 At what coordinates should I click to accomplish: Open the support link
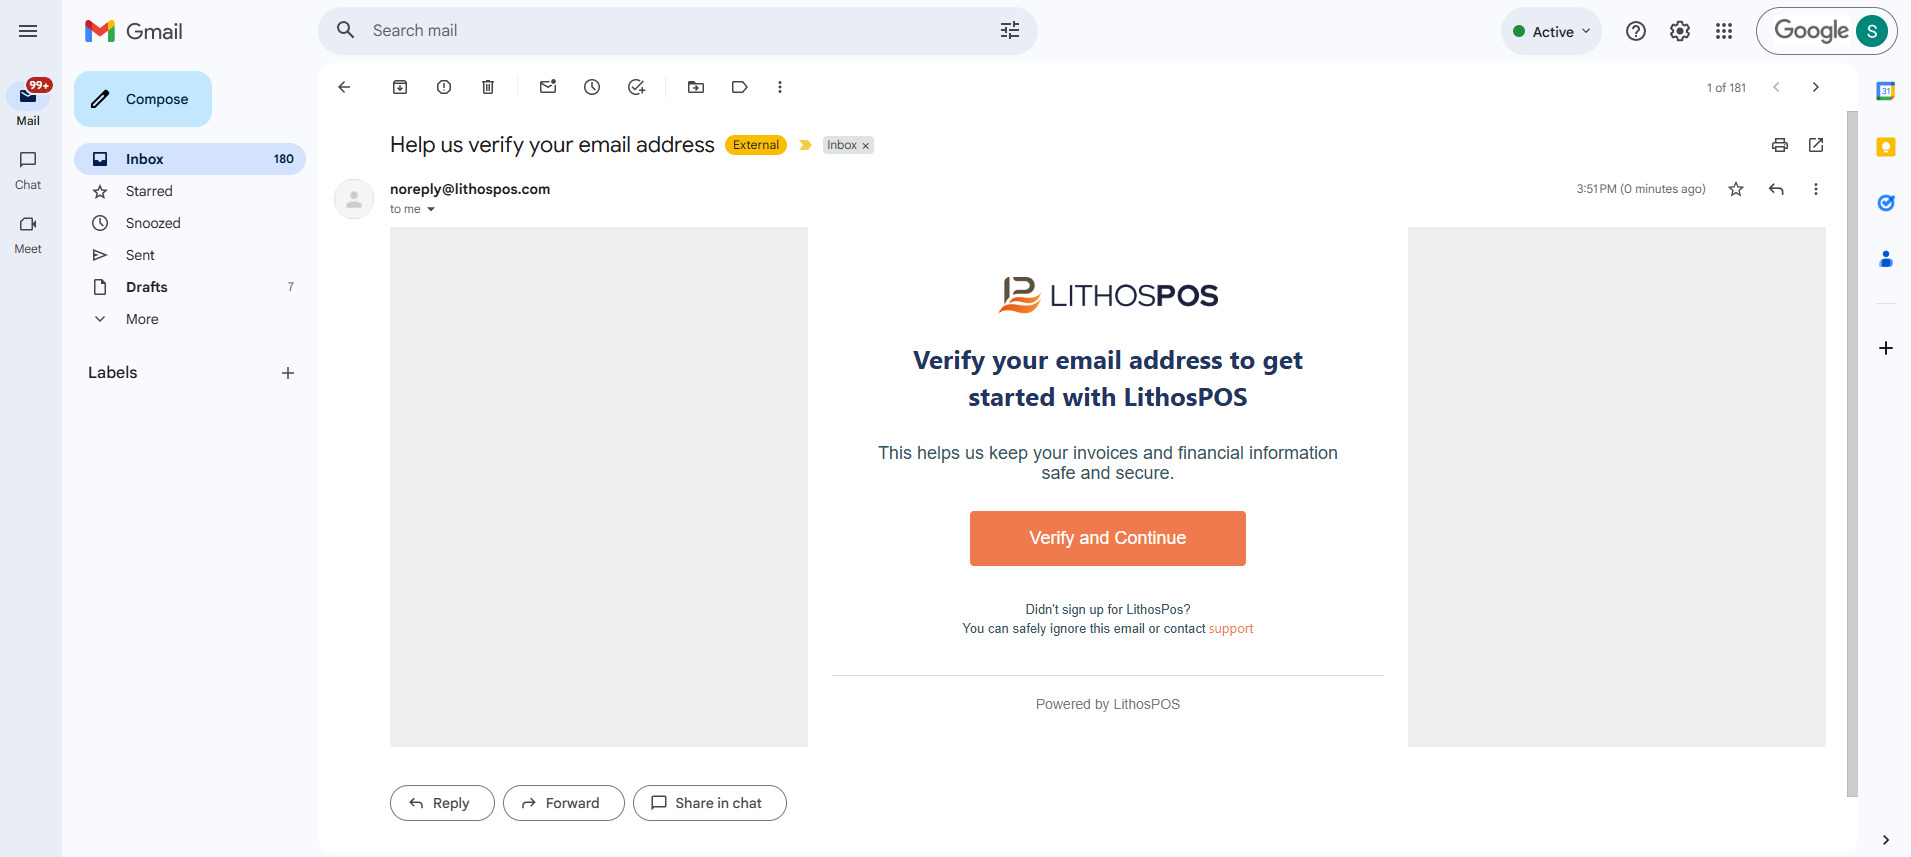pyautogui.click(x=1231, y=629)
